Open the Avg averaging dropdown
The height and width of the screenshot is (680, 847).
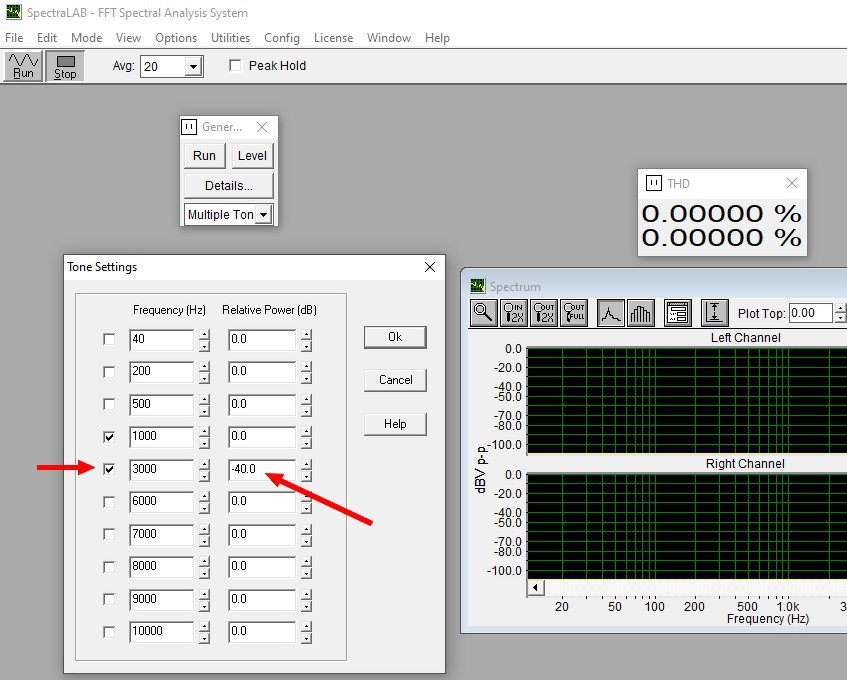pos(193,66)
